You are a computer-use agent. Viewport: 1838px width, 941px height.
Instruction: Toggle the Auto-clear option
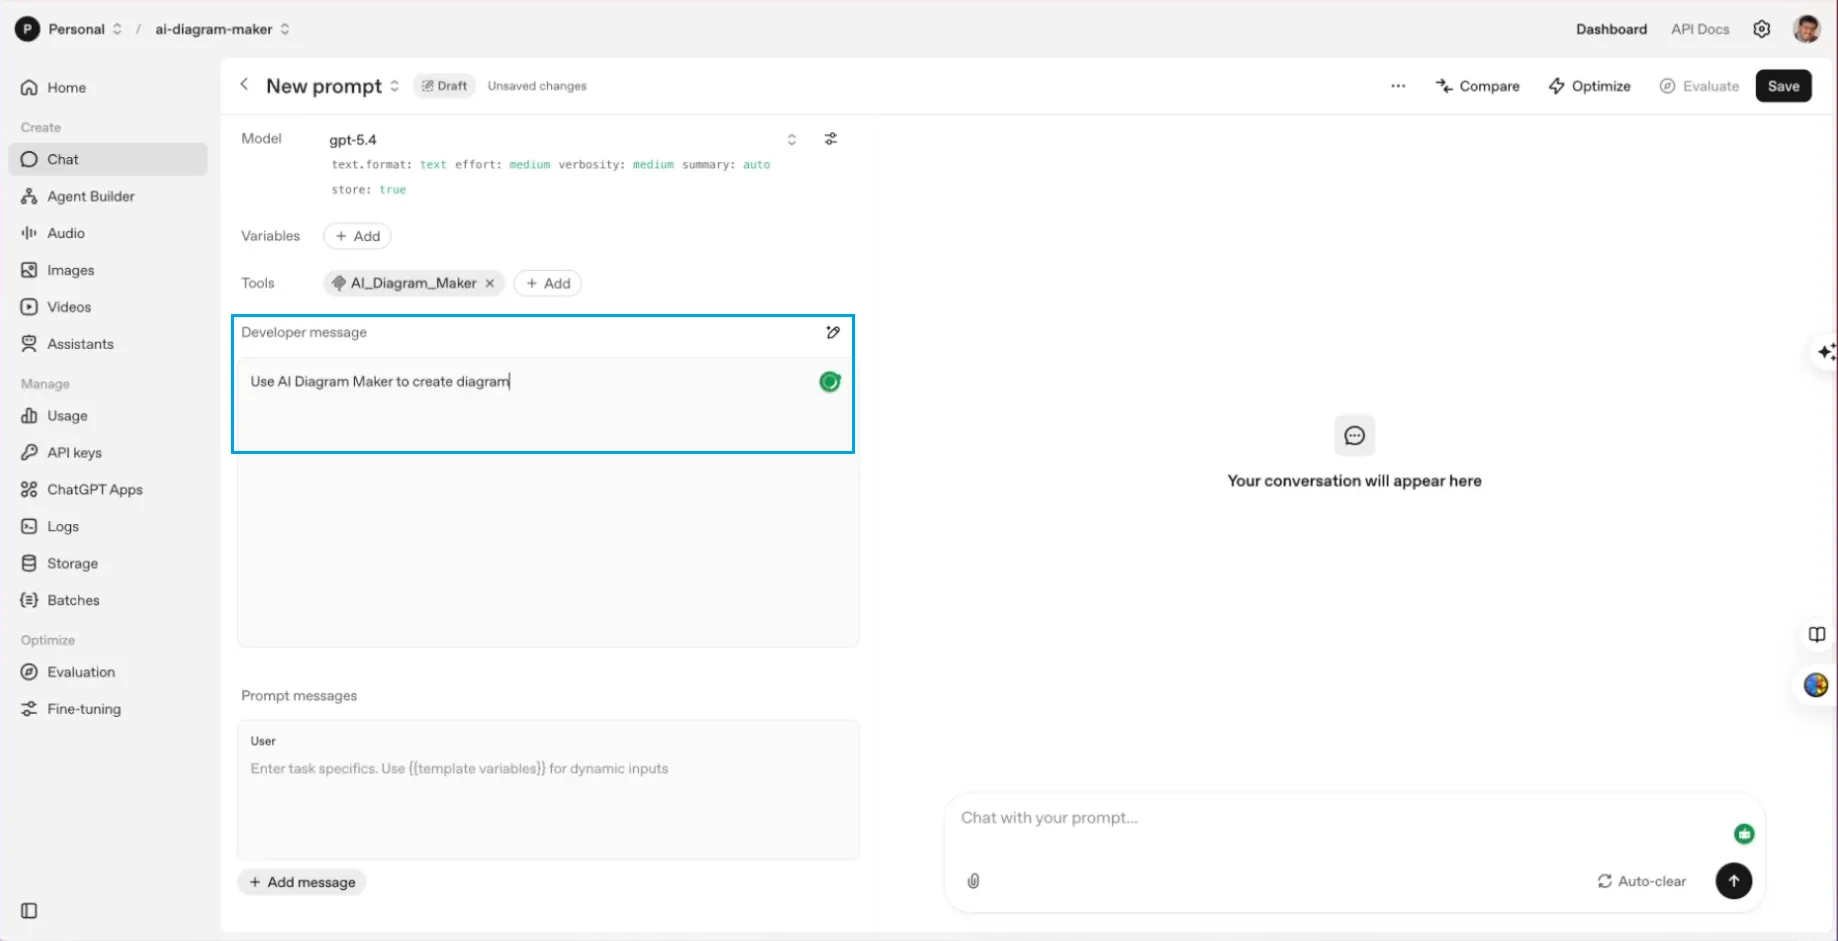[x=1641, y=881]
